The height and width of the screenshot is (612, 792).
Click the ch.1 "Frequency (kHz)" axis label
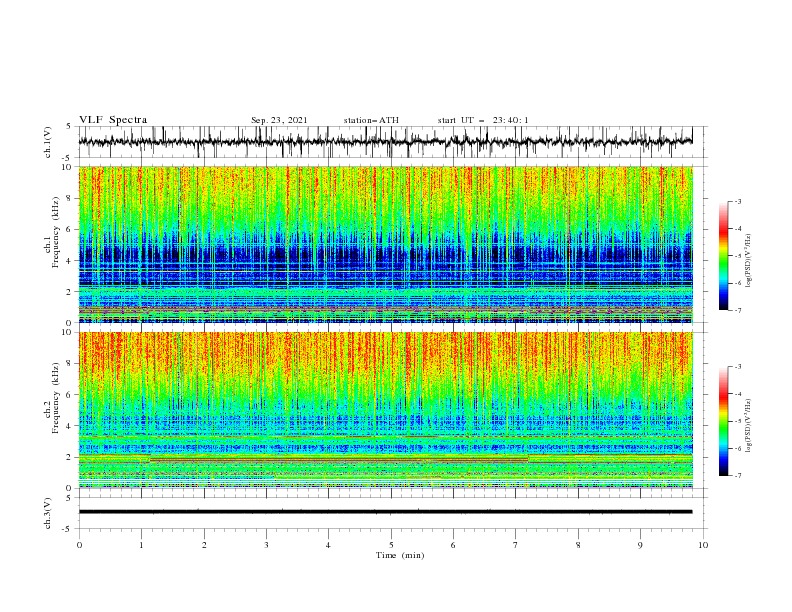(x=55, y=232)
